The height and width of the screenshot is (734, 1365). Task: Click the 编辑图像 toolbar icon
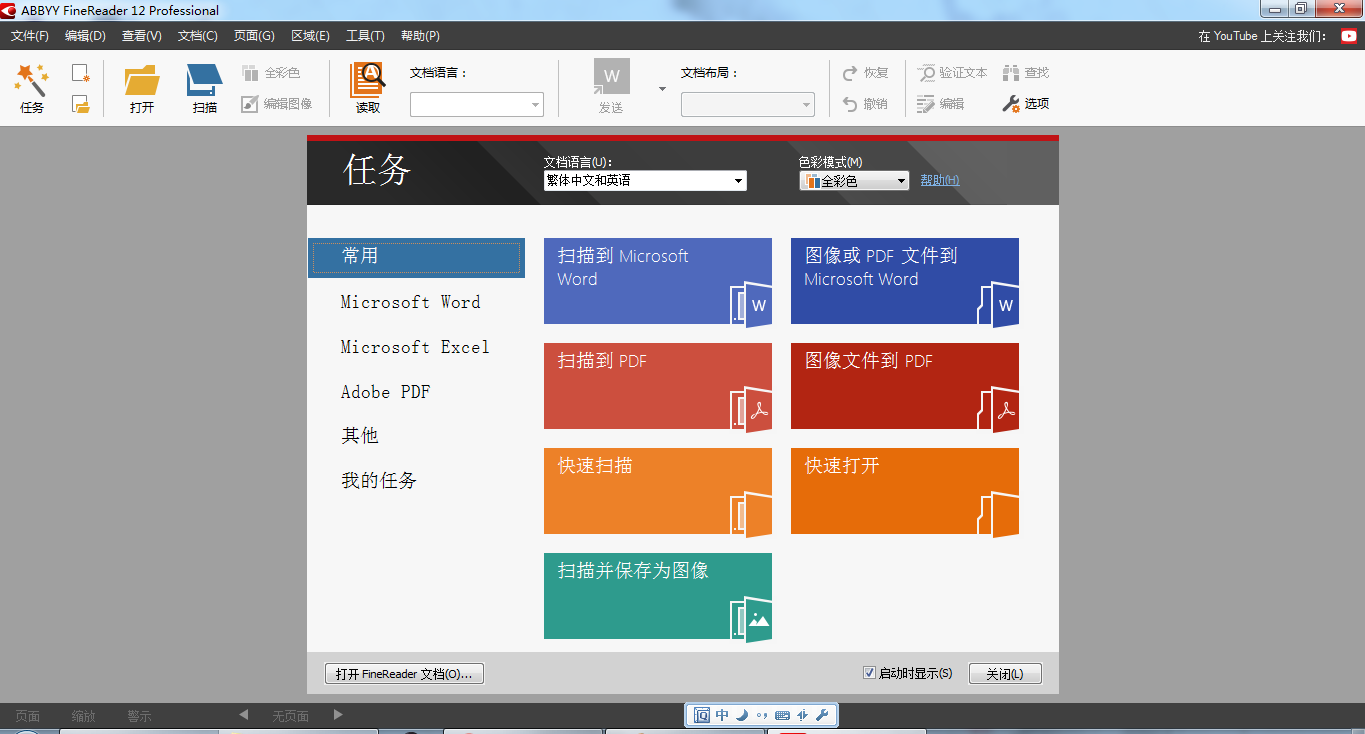250,104
